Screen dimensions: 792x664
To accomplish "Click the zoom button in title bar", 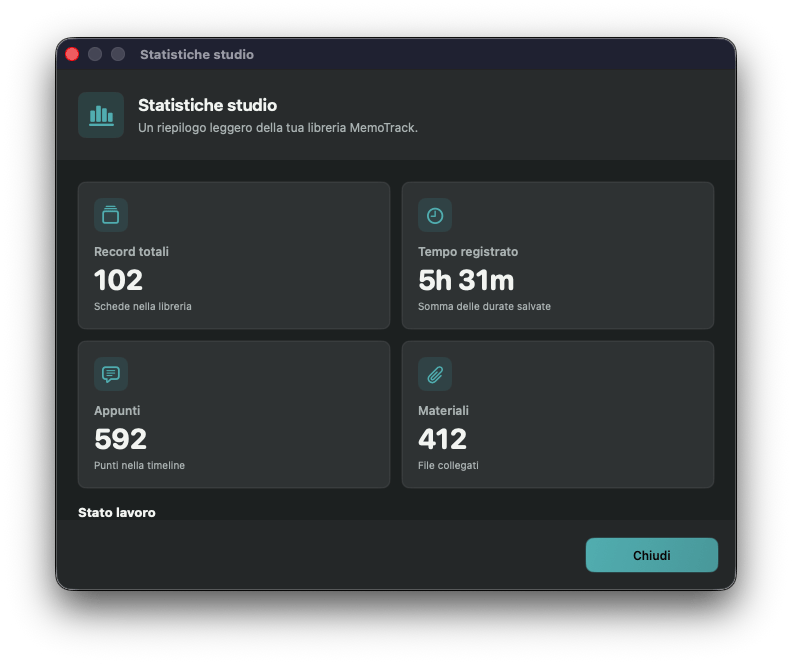I will 118,54.
